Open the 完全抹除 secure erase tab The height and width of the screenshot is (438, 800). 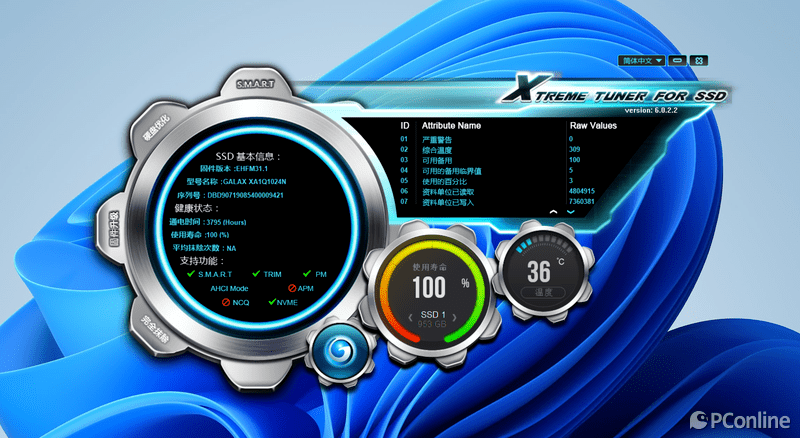pyautogui.click(x=155, y=331)
